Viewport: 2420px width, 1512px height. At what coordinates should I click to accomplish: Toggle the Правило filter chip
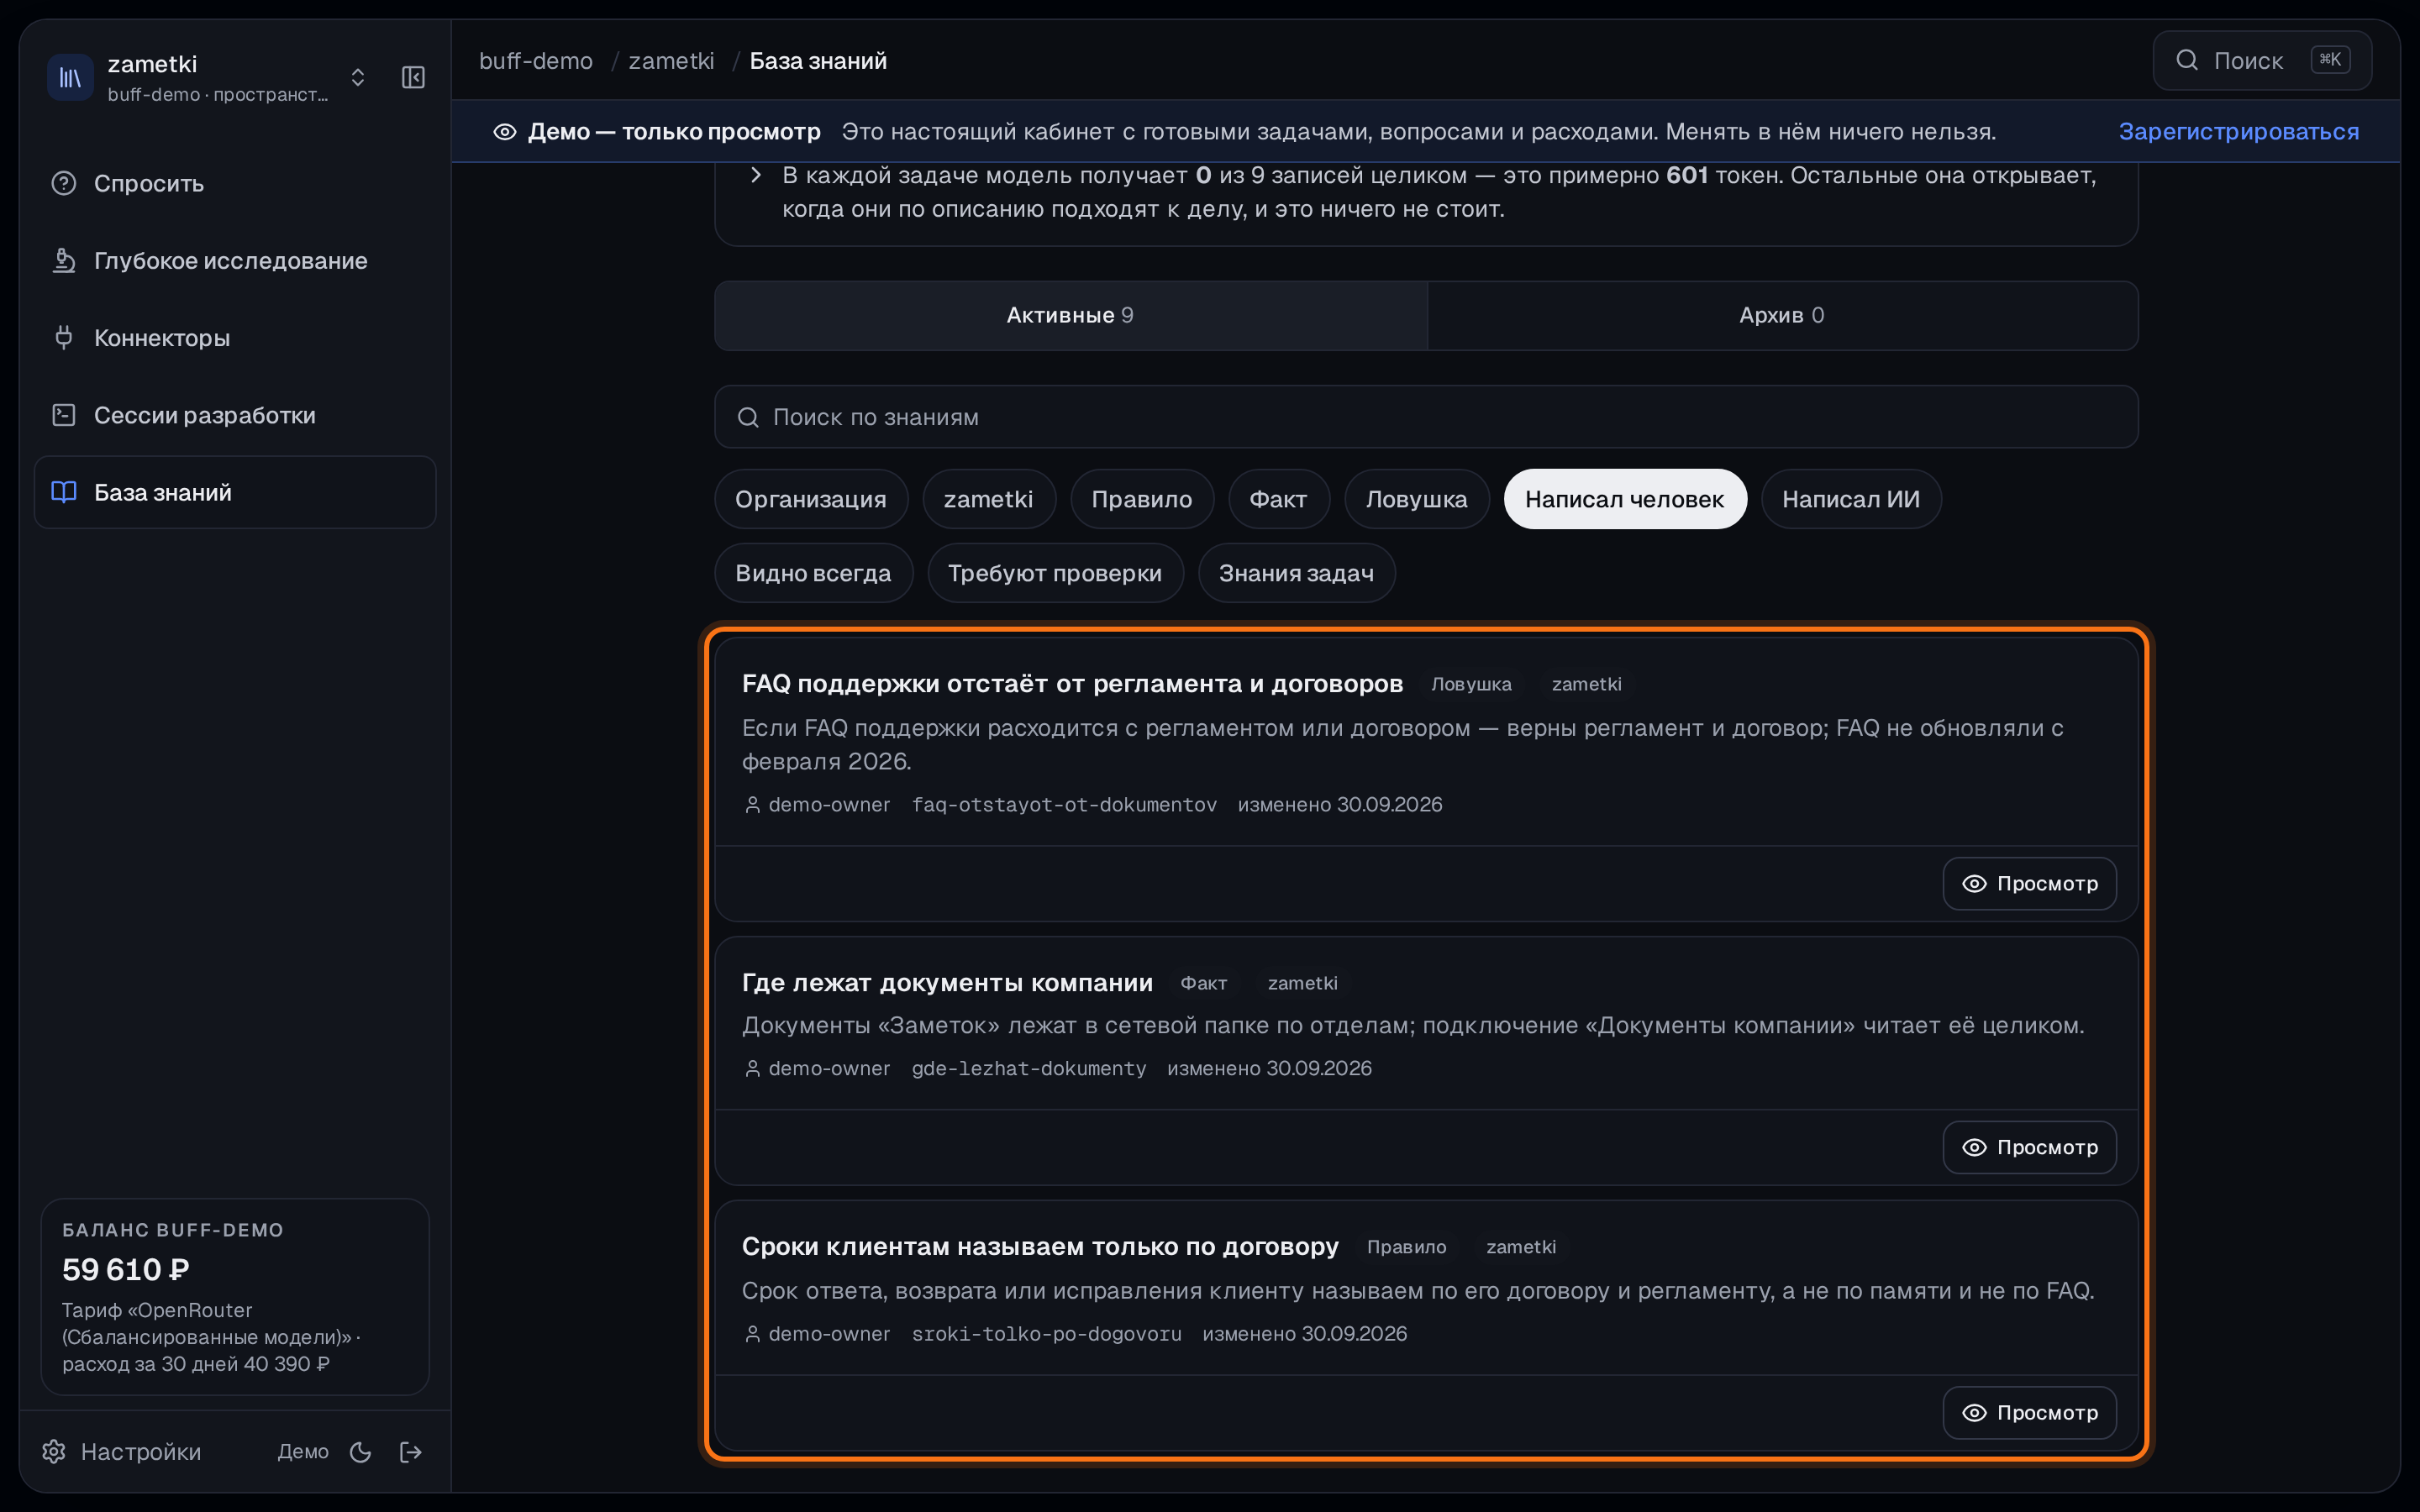coord(1142,499)
